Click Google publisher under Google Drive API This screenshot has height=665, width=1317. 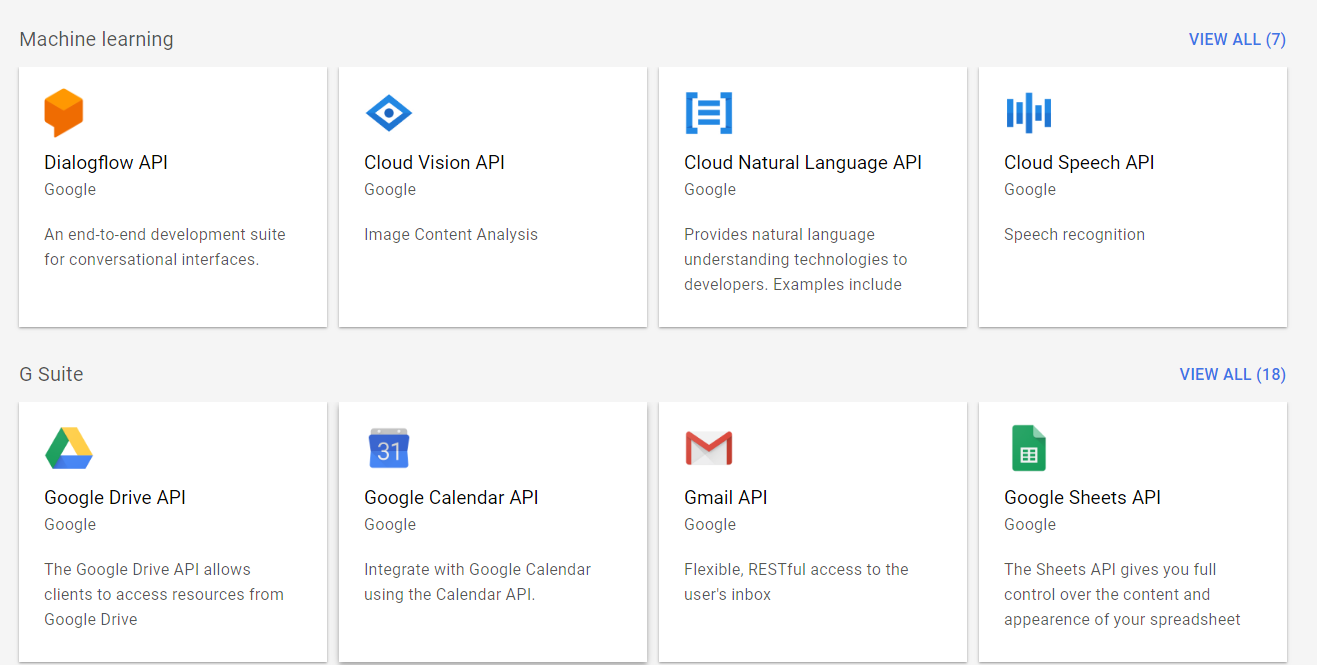[70, 524]
